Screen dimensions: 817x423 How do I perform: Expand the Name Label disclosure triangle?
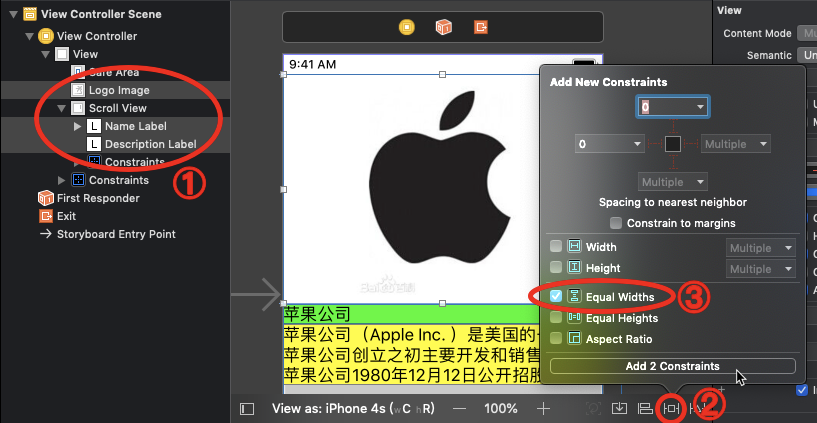tap(78, 126)
